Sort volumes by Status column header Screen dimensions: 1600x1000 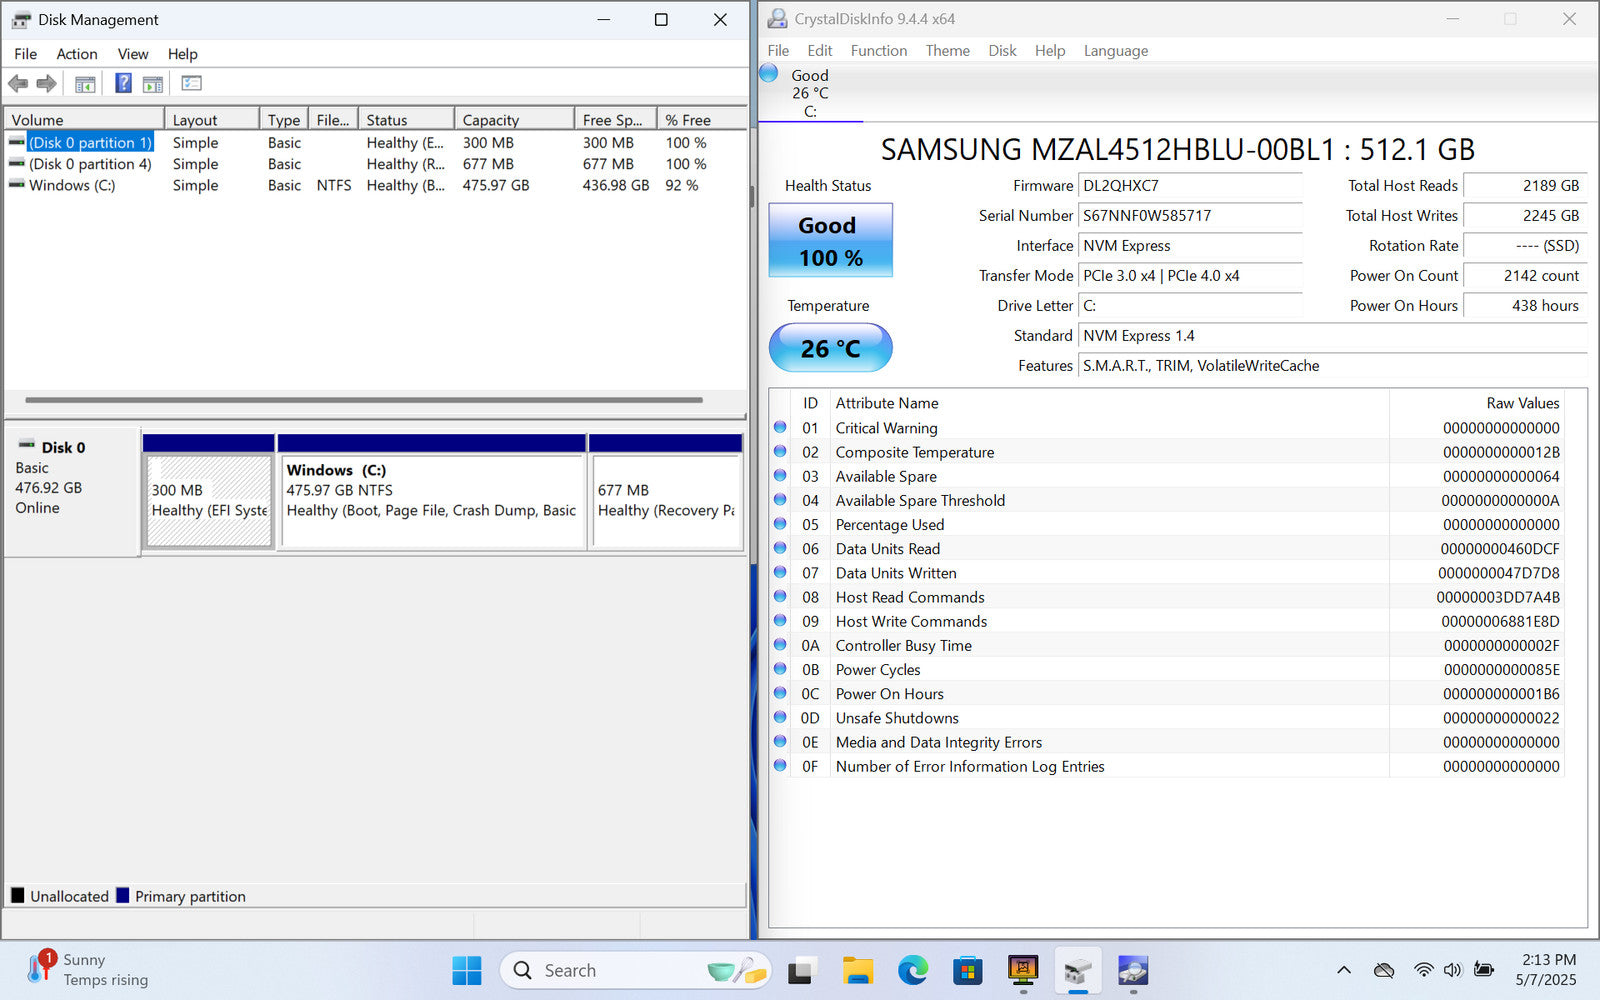click(406, 119)
